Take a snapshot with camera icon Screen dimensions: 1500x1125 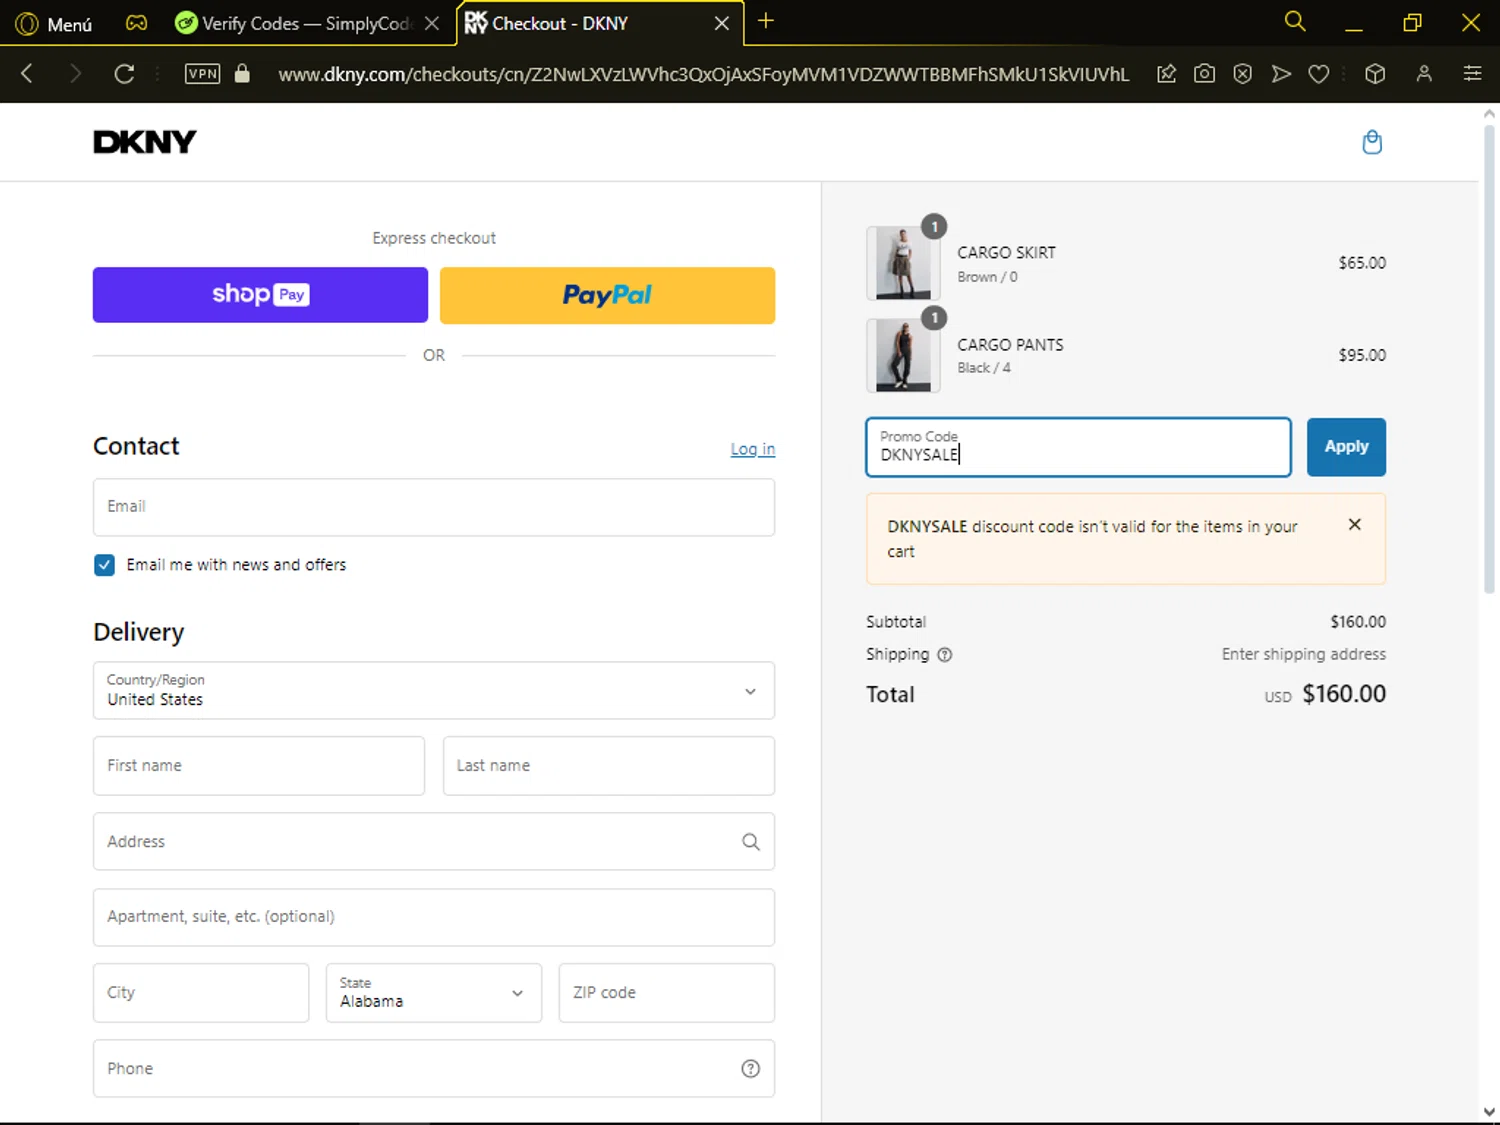click(1204, 73)
